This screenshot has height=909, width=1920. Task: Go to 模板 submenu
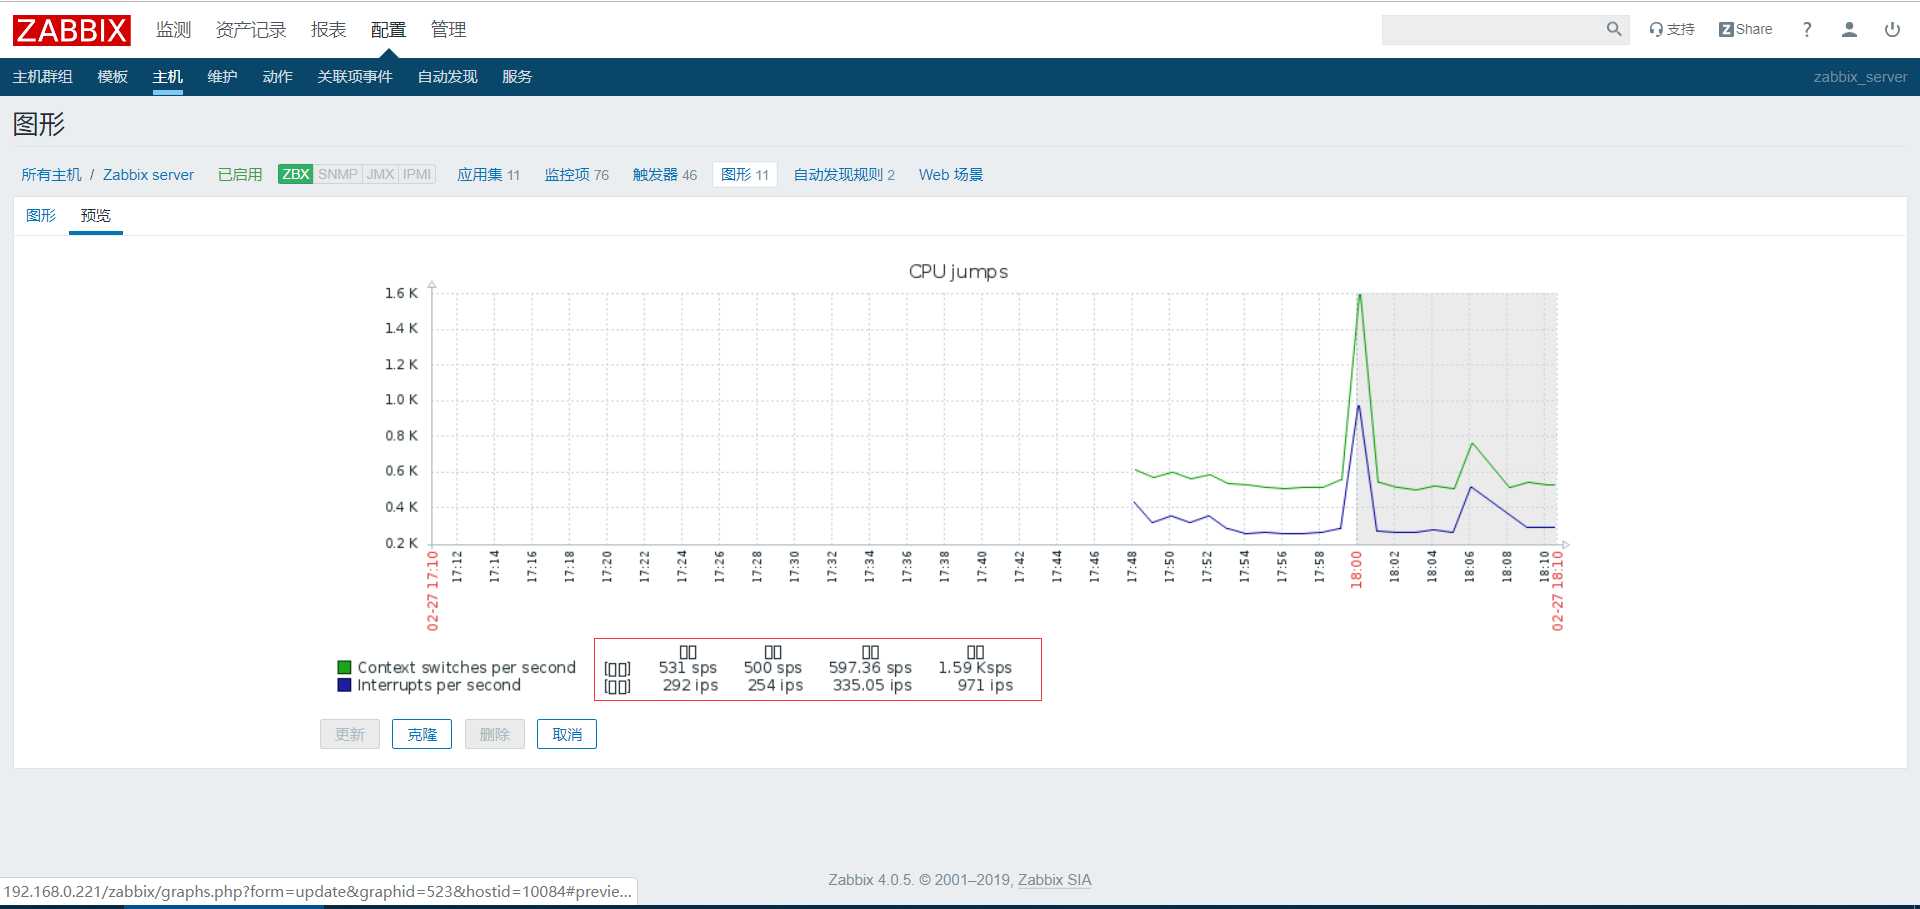click(112, 77)
